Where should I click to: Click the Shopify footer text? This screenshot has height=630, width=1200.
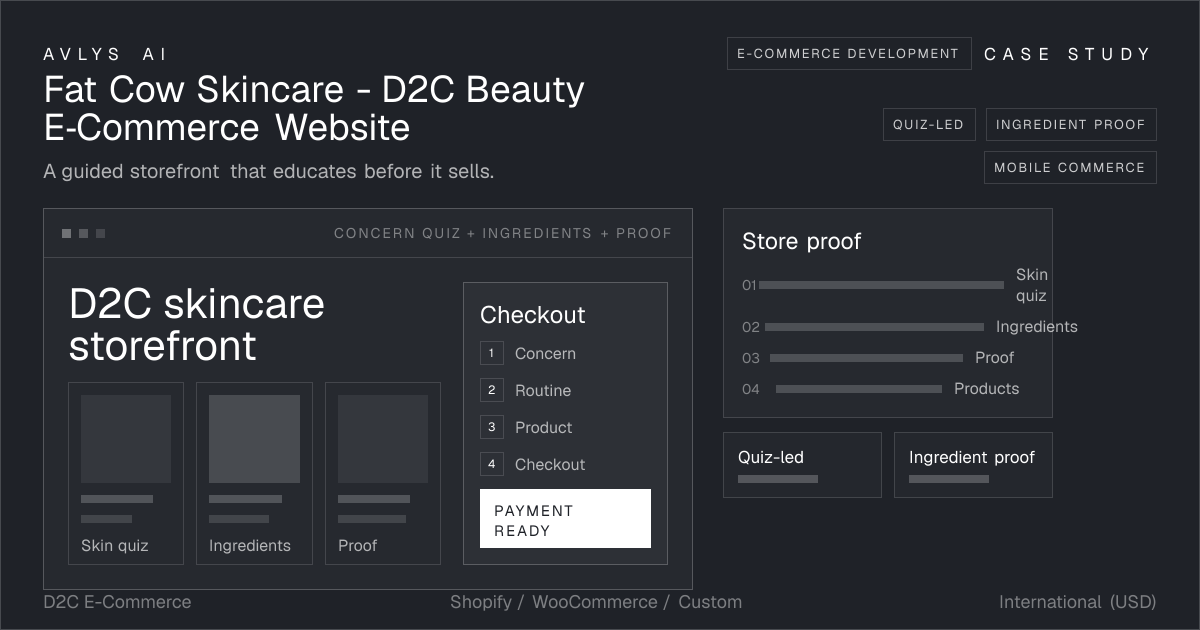[480, 602]
